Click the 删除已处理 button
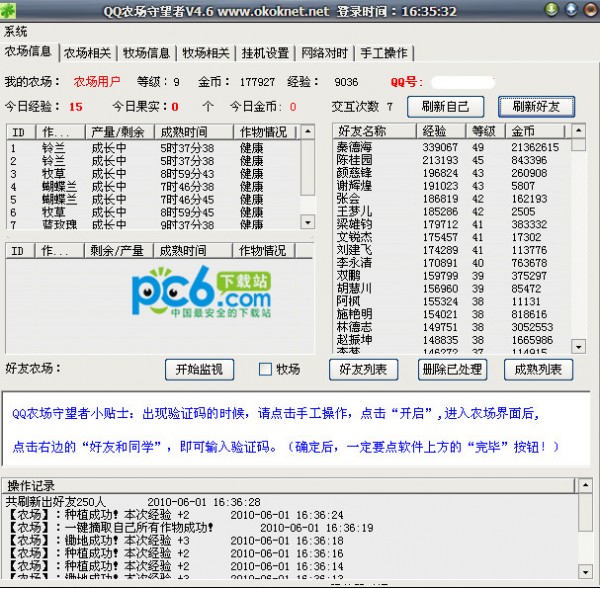The image size is (600, 589). coord(452,369)
